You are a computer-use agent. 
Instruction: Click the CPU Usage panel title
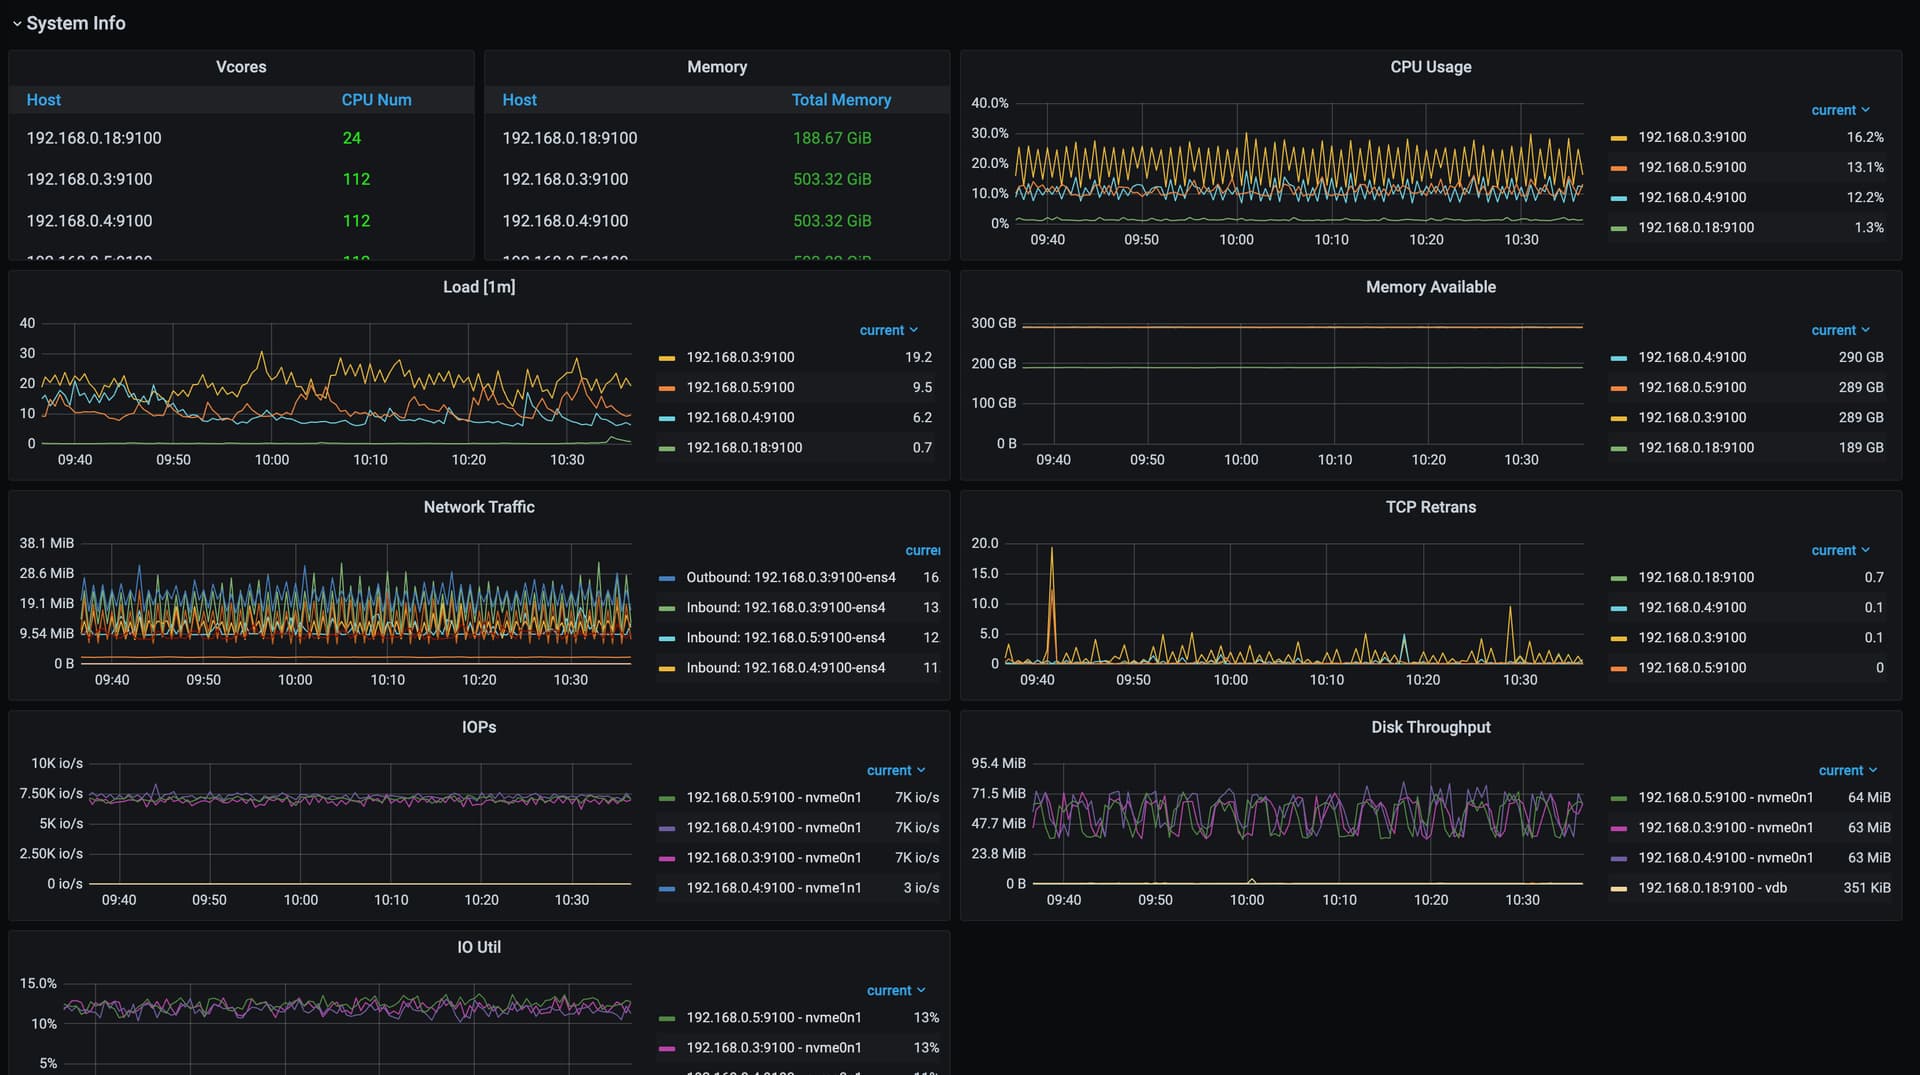[x=1430, y=67]
